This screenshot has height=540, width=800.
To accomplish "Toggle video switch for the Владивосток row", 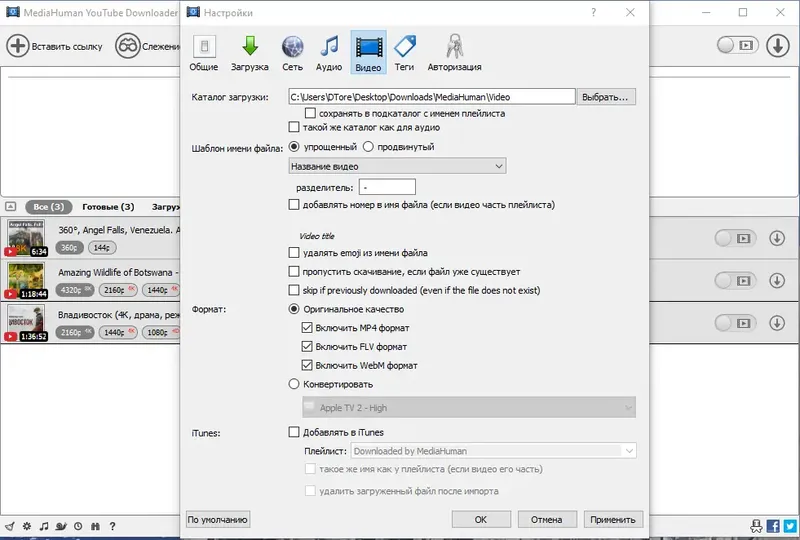I will (734, 323).
